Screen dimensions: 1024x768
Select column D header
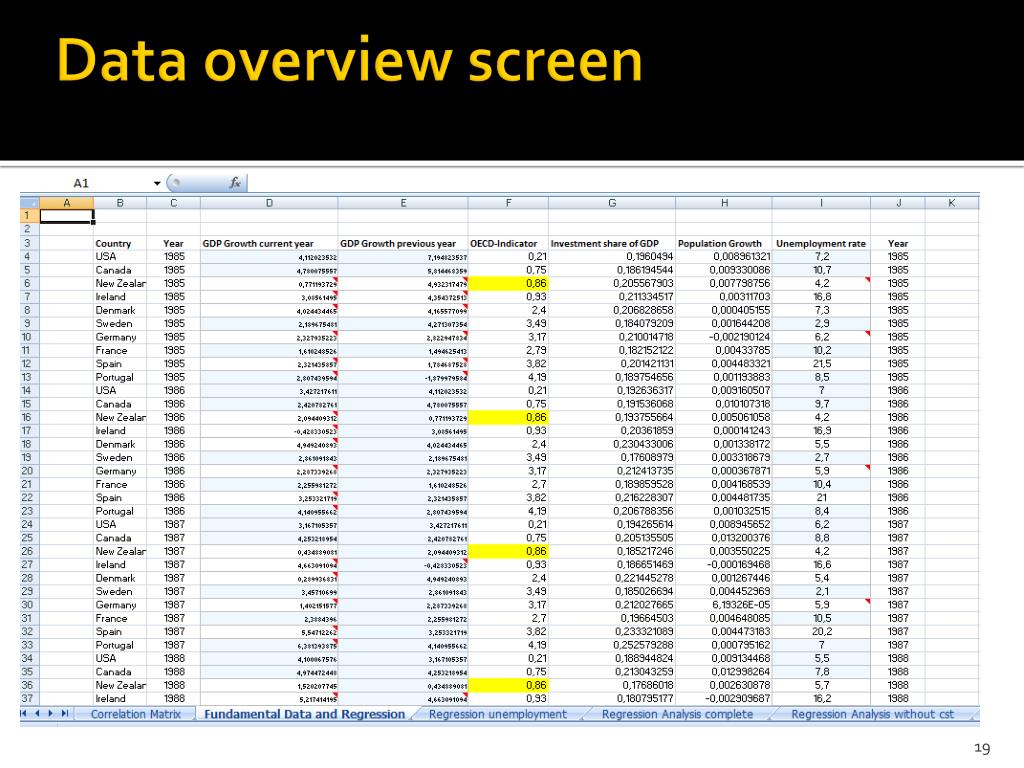click(269, 203)
